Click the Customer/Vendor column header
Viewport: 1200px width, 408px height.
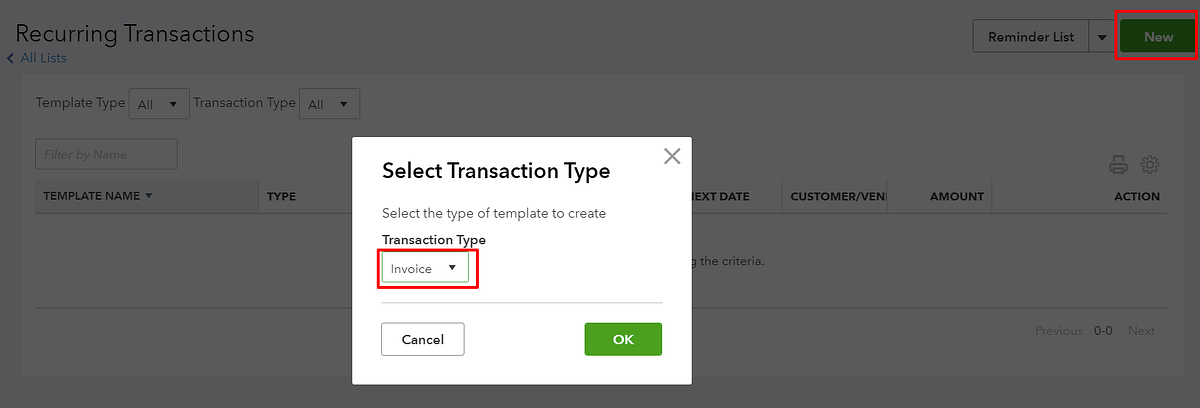point(838,196)
